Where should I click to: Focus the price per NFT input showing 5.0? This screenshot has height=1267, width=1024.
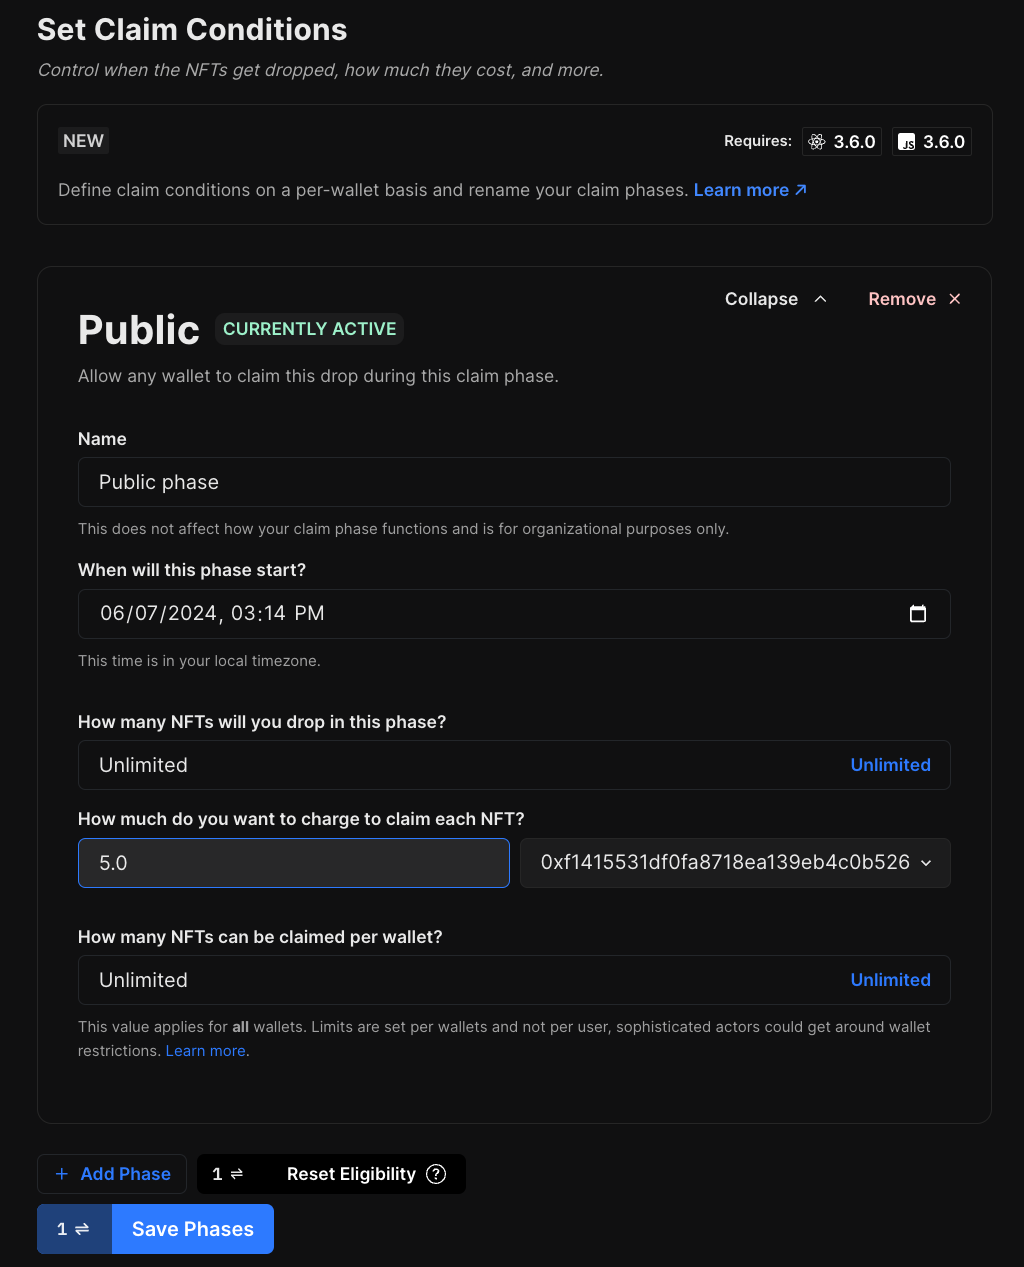pos(294,863)
